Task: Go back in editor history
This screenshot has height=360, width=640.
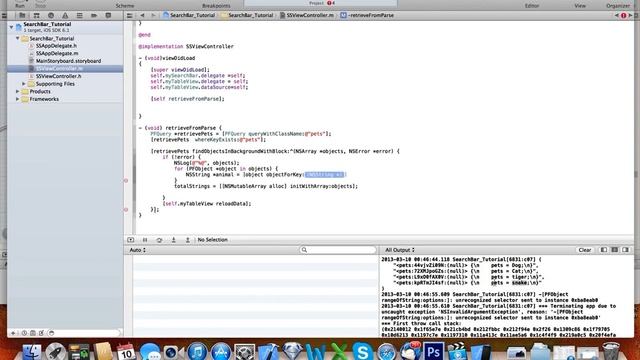Action: [x=142, y=16]
